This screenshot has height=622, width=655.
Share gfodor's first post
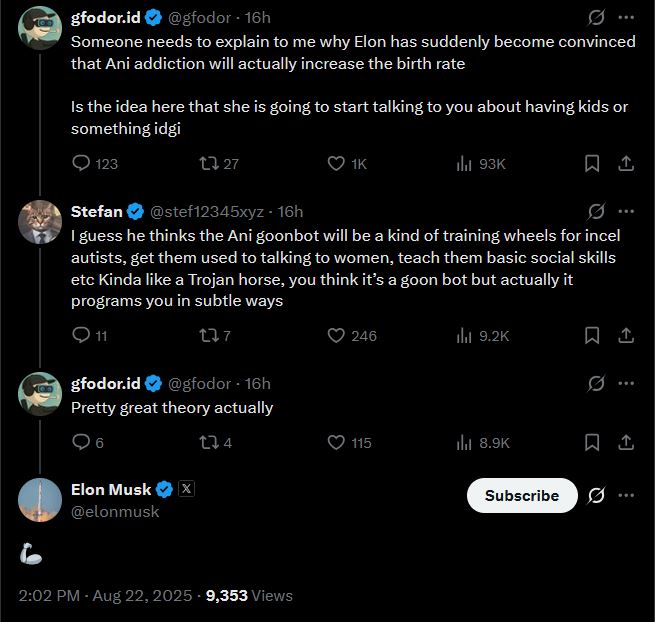click(x=626, y=164)
